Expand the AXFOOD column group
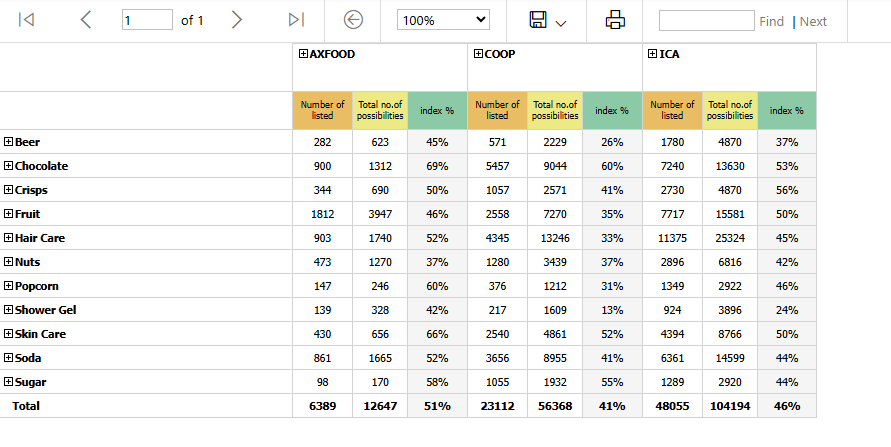Screen dimensions: 891x447 303,54
